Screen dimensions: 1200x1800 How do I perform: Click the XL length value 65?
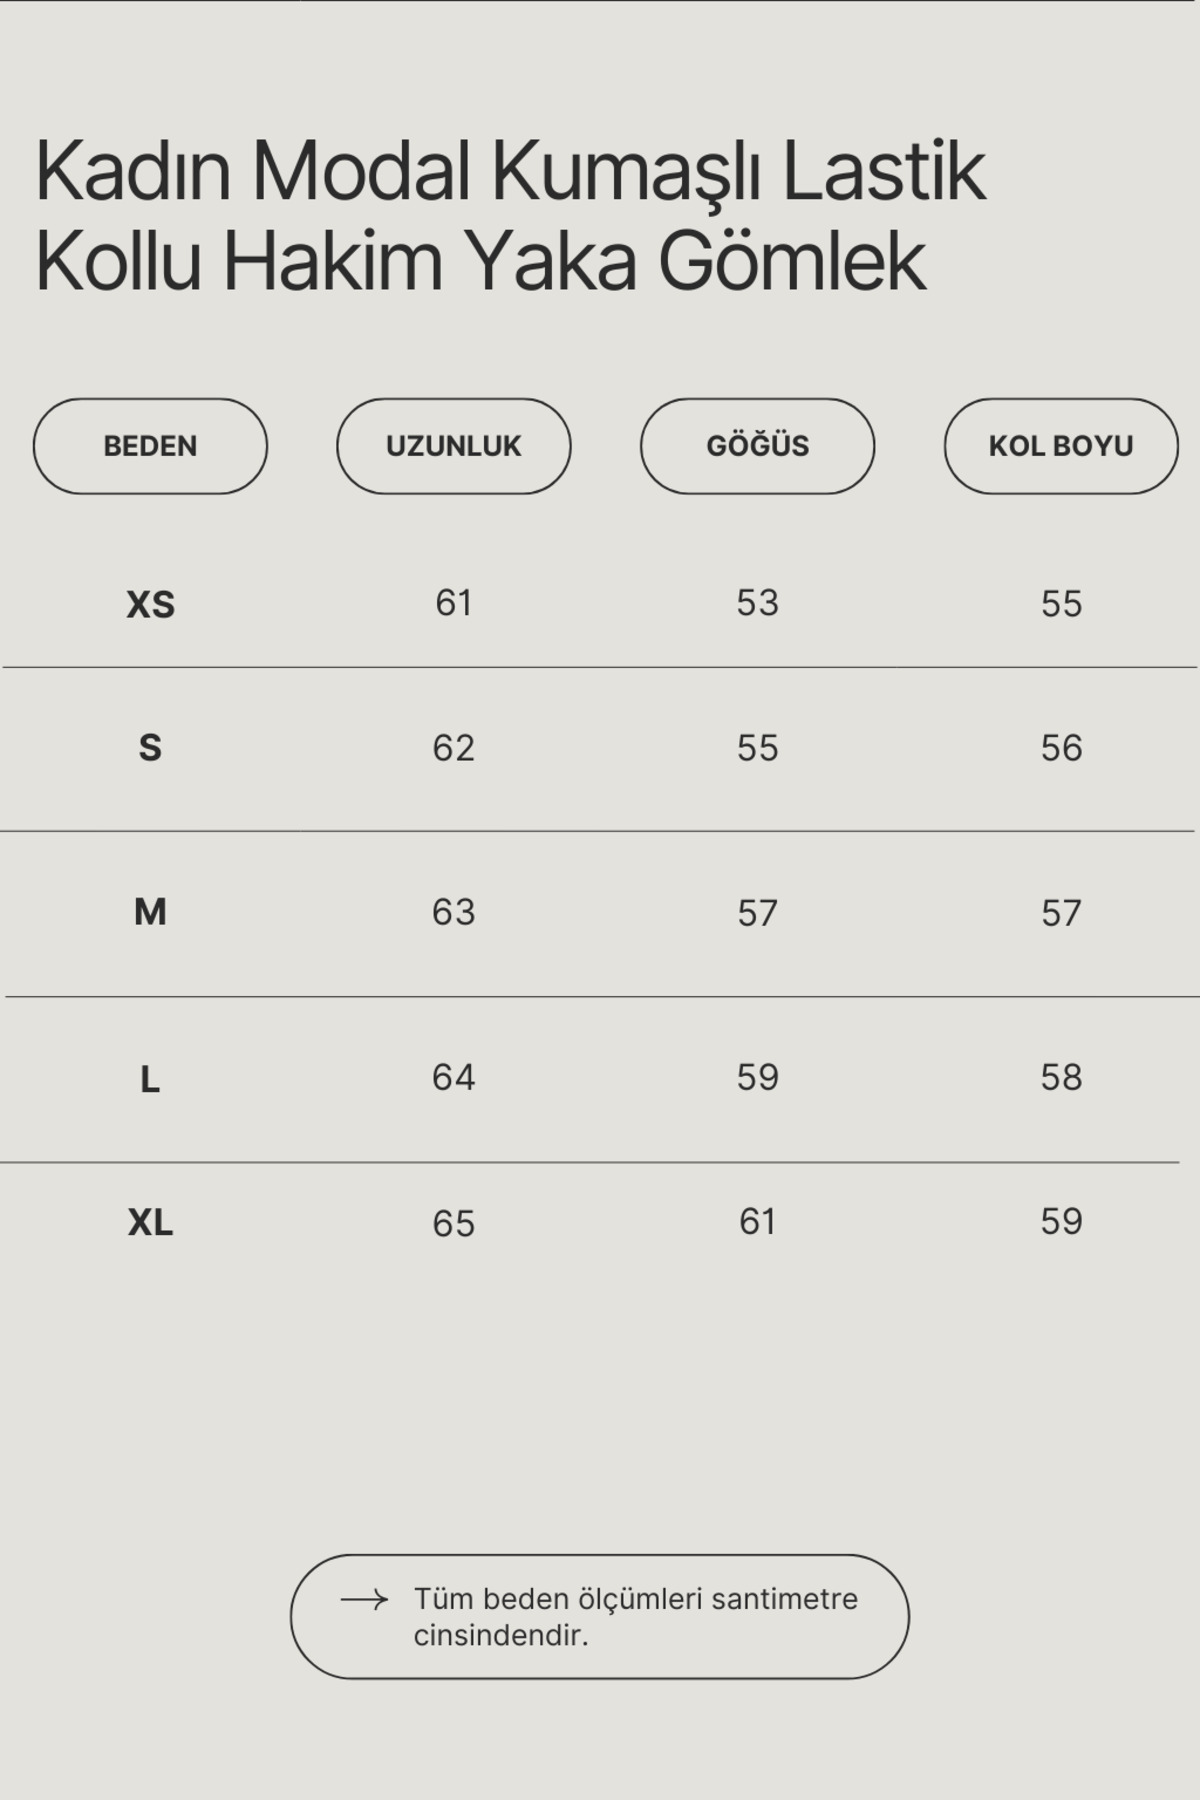click(x=453, y=1223)
